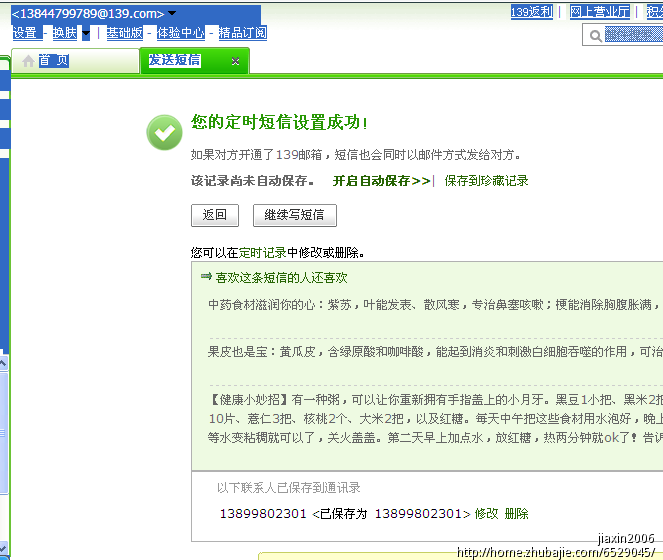Click the 以下联系人已保存到通讯录 label
This screenshot has height=560, width=663.
[289, 488]
